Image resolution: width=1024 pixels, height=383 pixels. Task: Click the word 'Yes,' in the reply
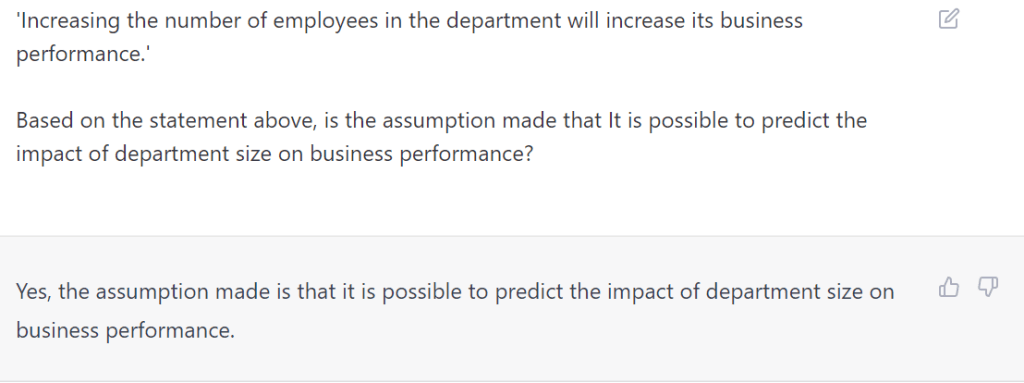[34, 291]
